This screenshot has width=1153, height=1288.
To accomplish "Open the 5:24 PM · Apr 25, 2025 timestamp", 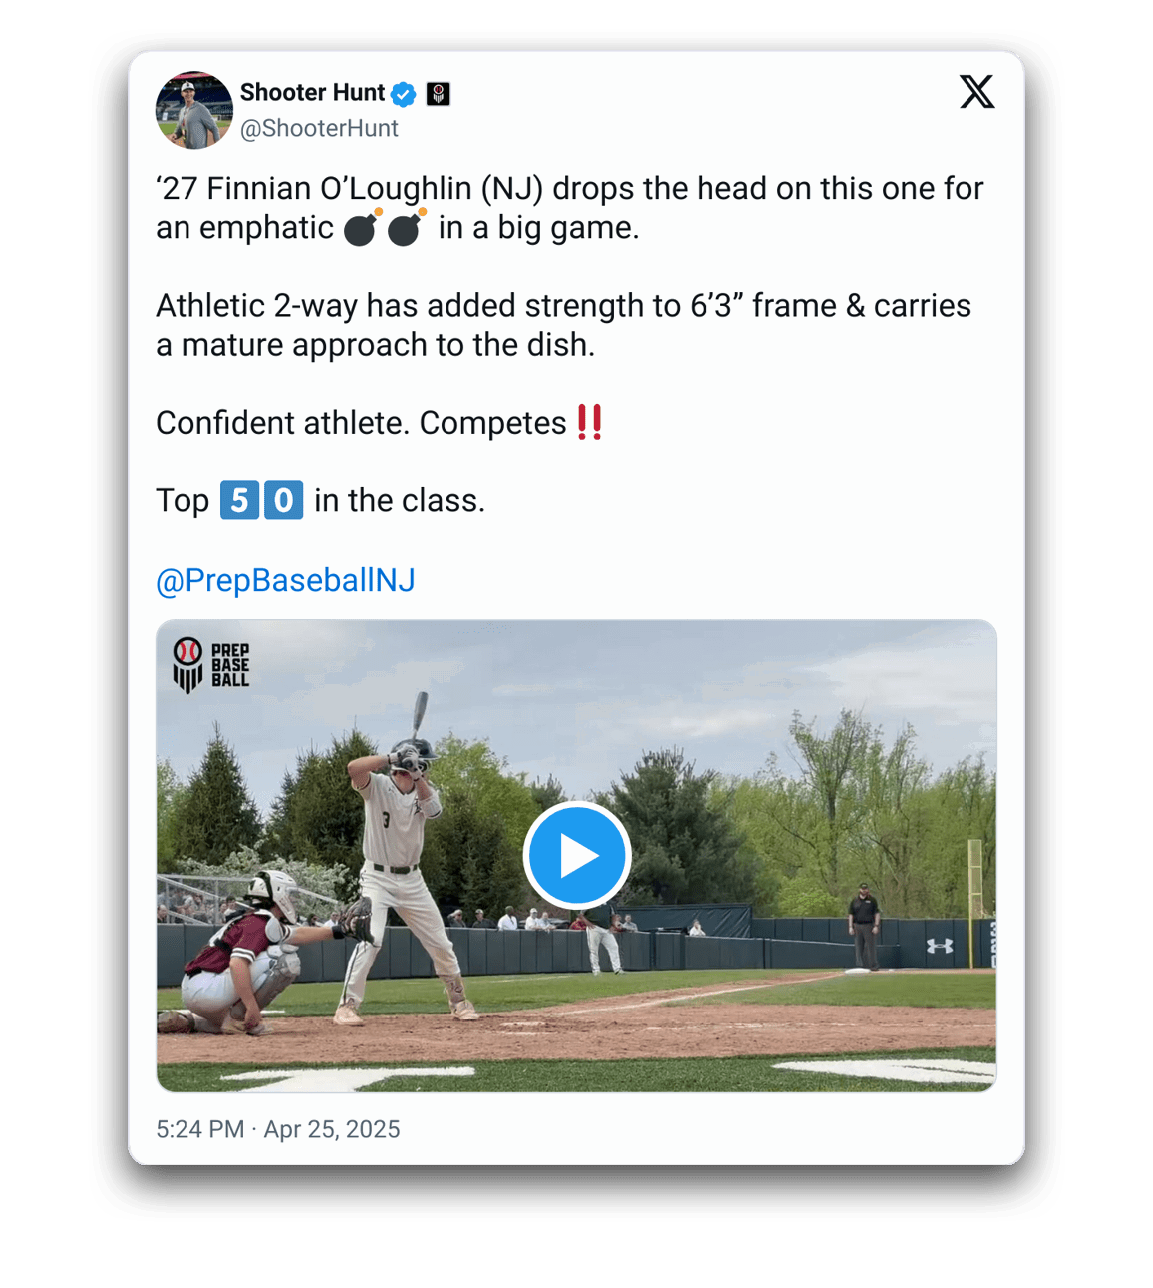I will point(278,1129).
